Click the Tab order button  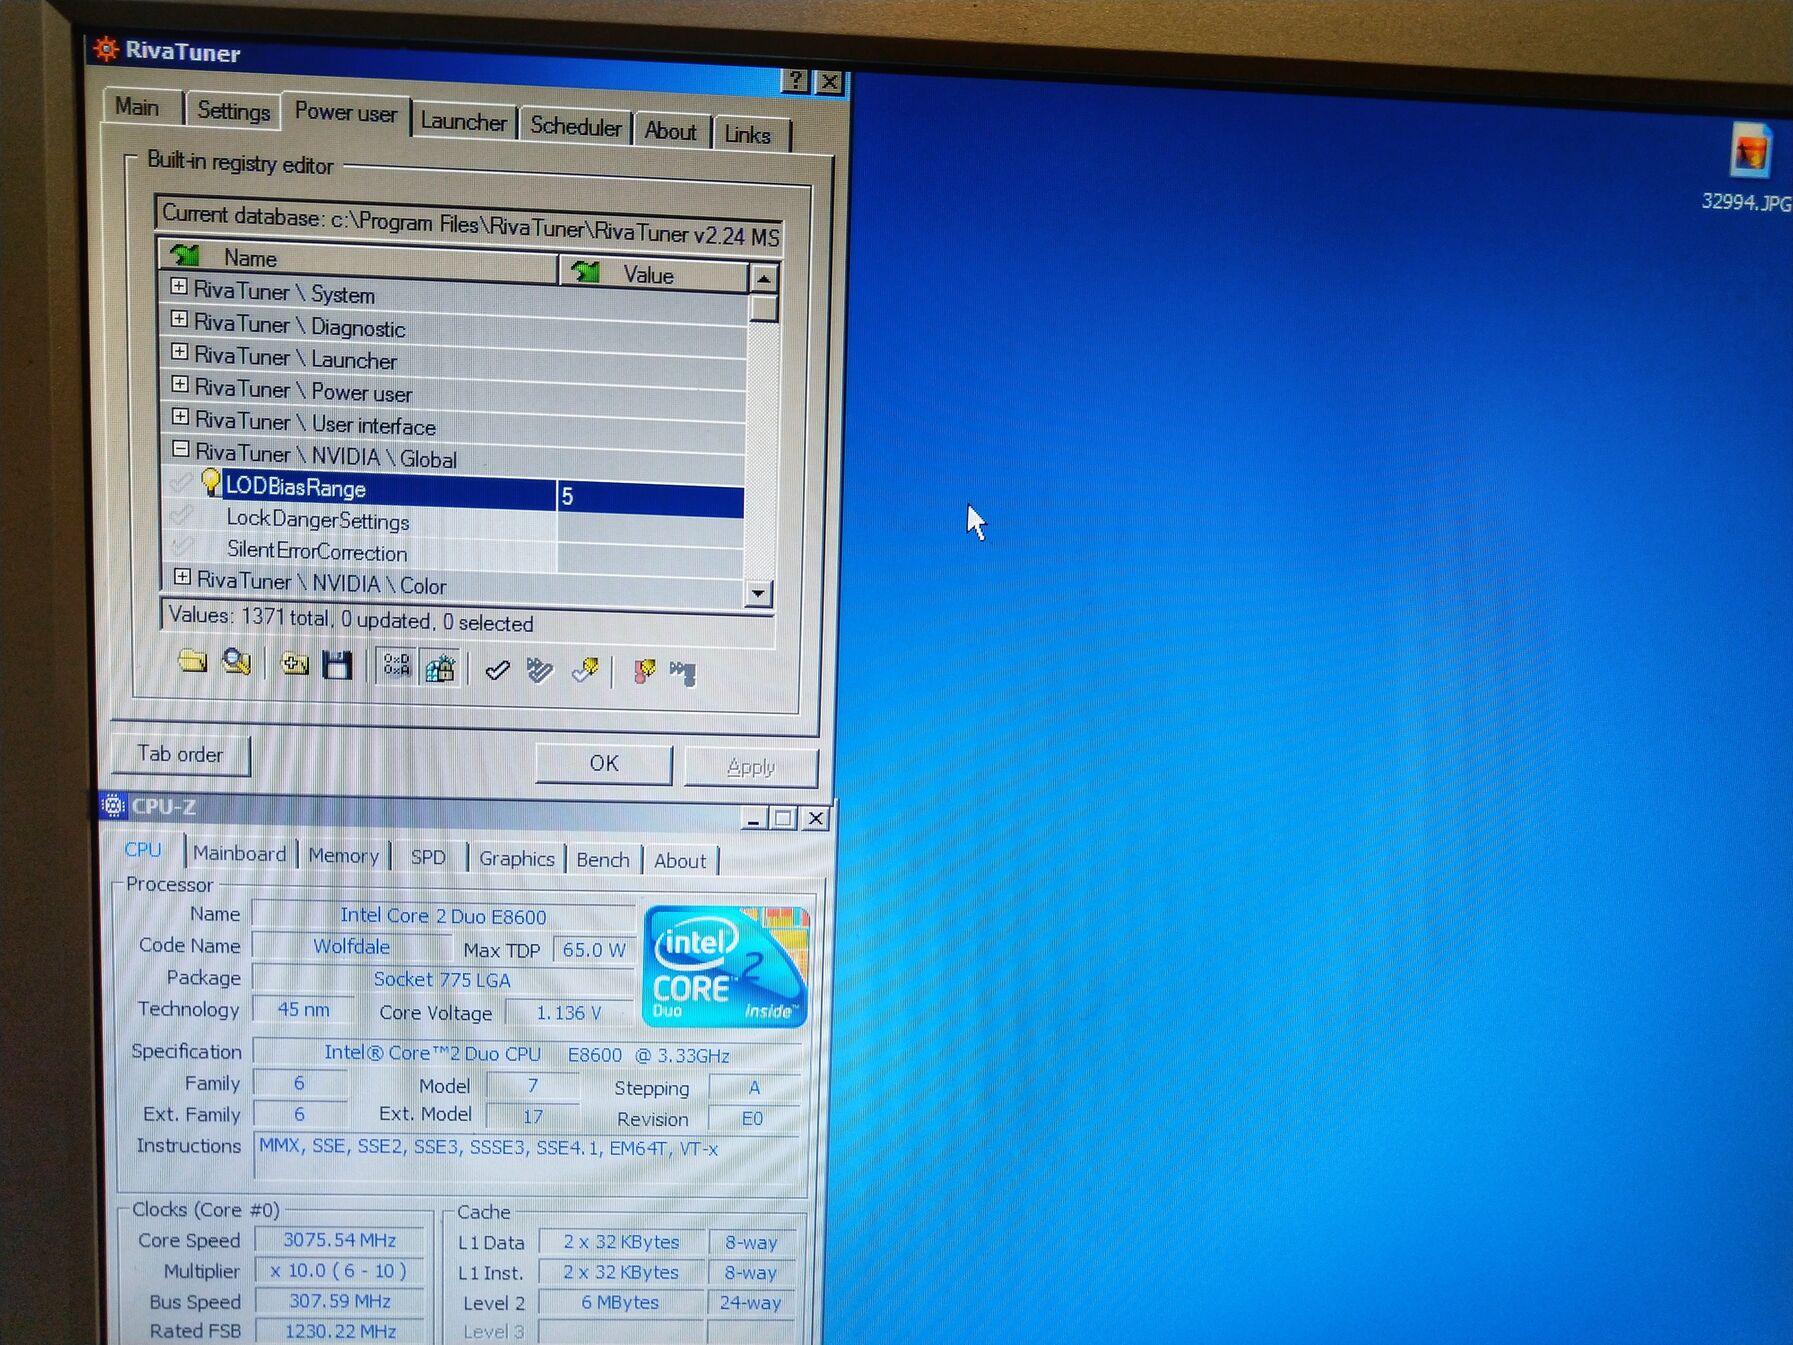[x=180, y=754]
